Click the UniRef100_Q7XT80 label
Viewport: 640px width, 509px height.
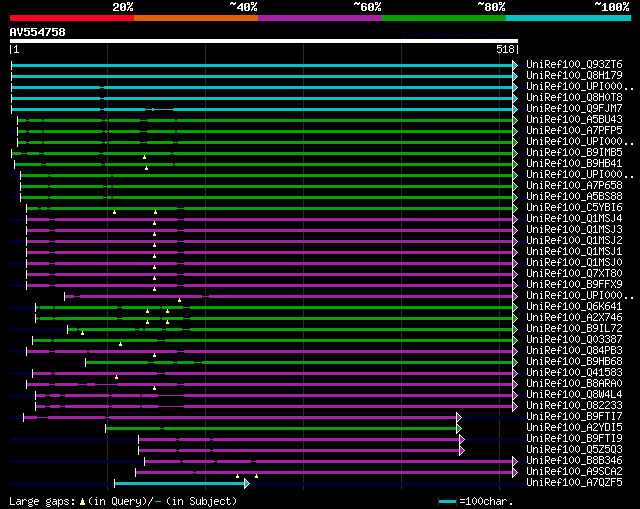point(574,274)
